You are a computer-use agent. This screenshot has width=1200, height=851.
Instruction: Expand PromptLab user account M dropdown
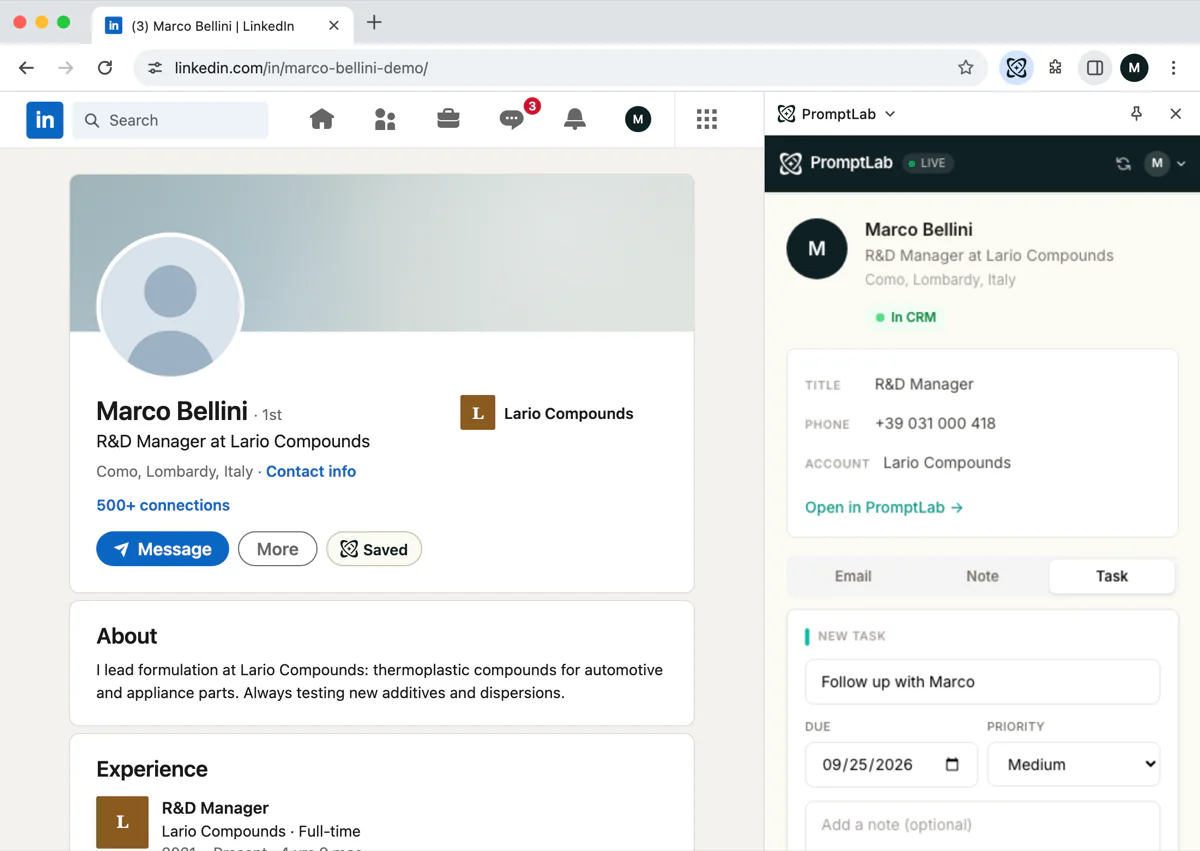(1165, 164)
